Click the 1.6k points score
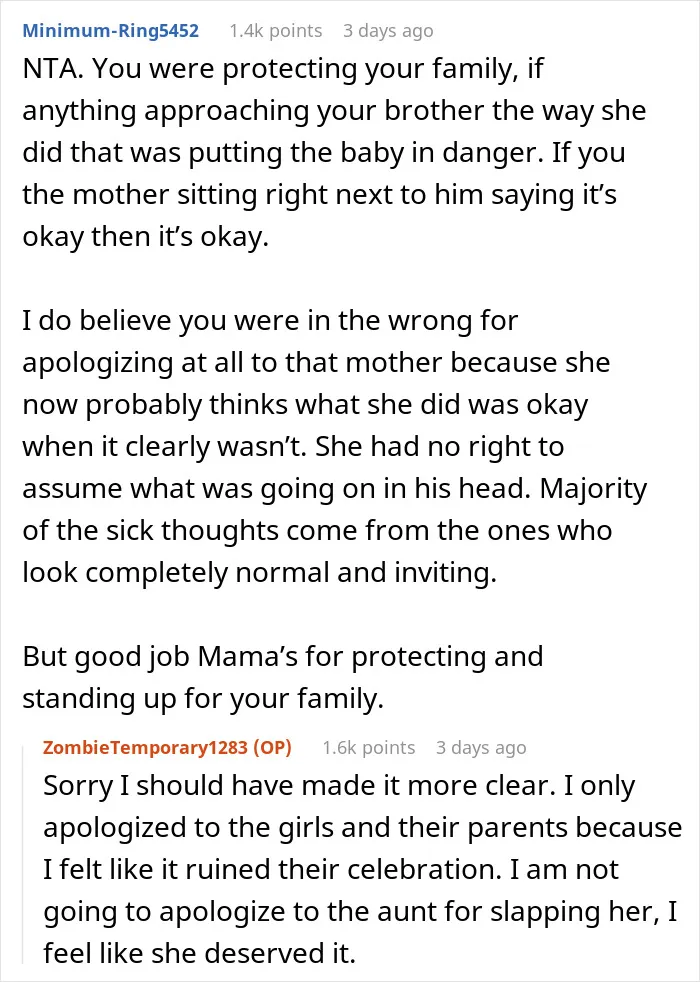The image size is (700, 982). point(369,747)
